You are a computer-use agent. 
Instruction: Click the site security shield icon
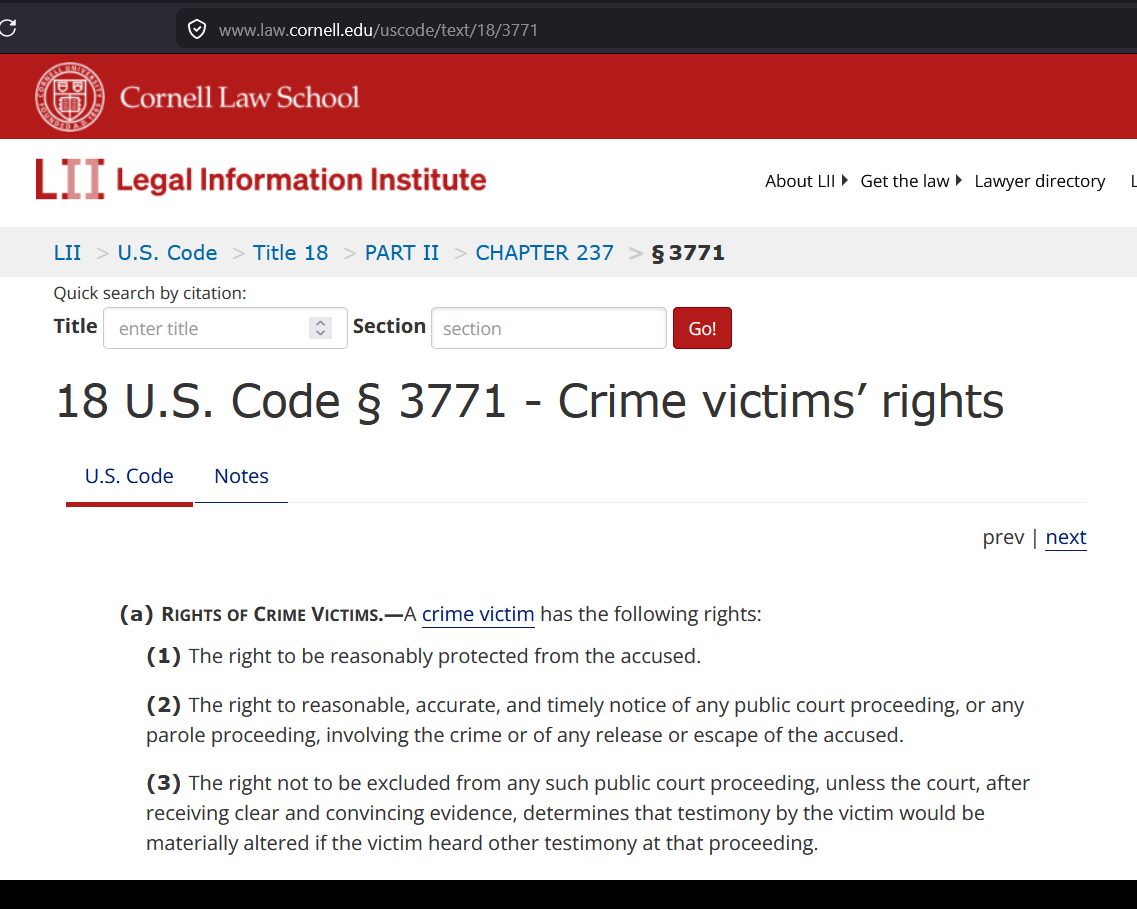click(x=197, y=28)
